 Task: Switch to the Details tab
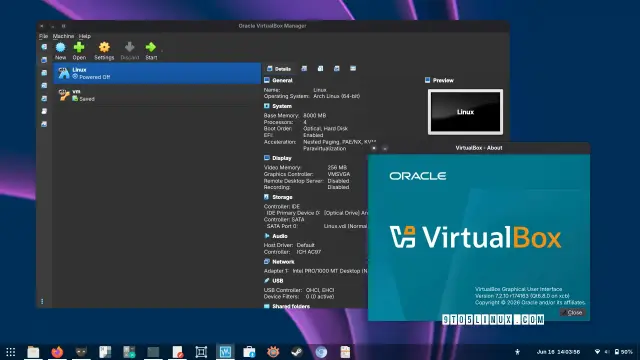click(279, 69)
